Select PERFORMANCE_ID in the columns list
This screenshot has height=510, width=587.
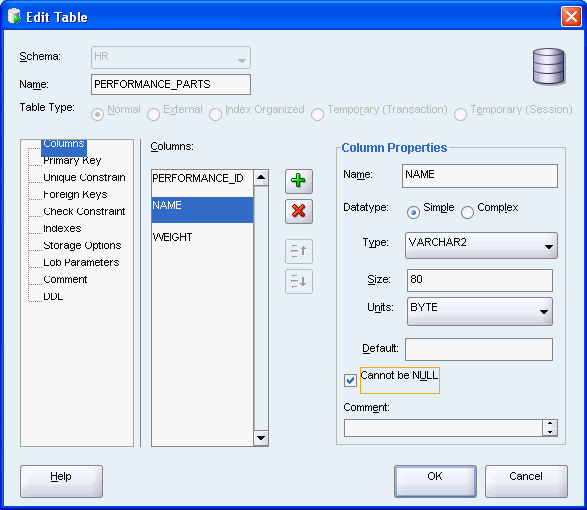click(203, 178)
